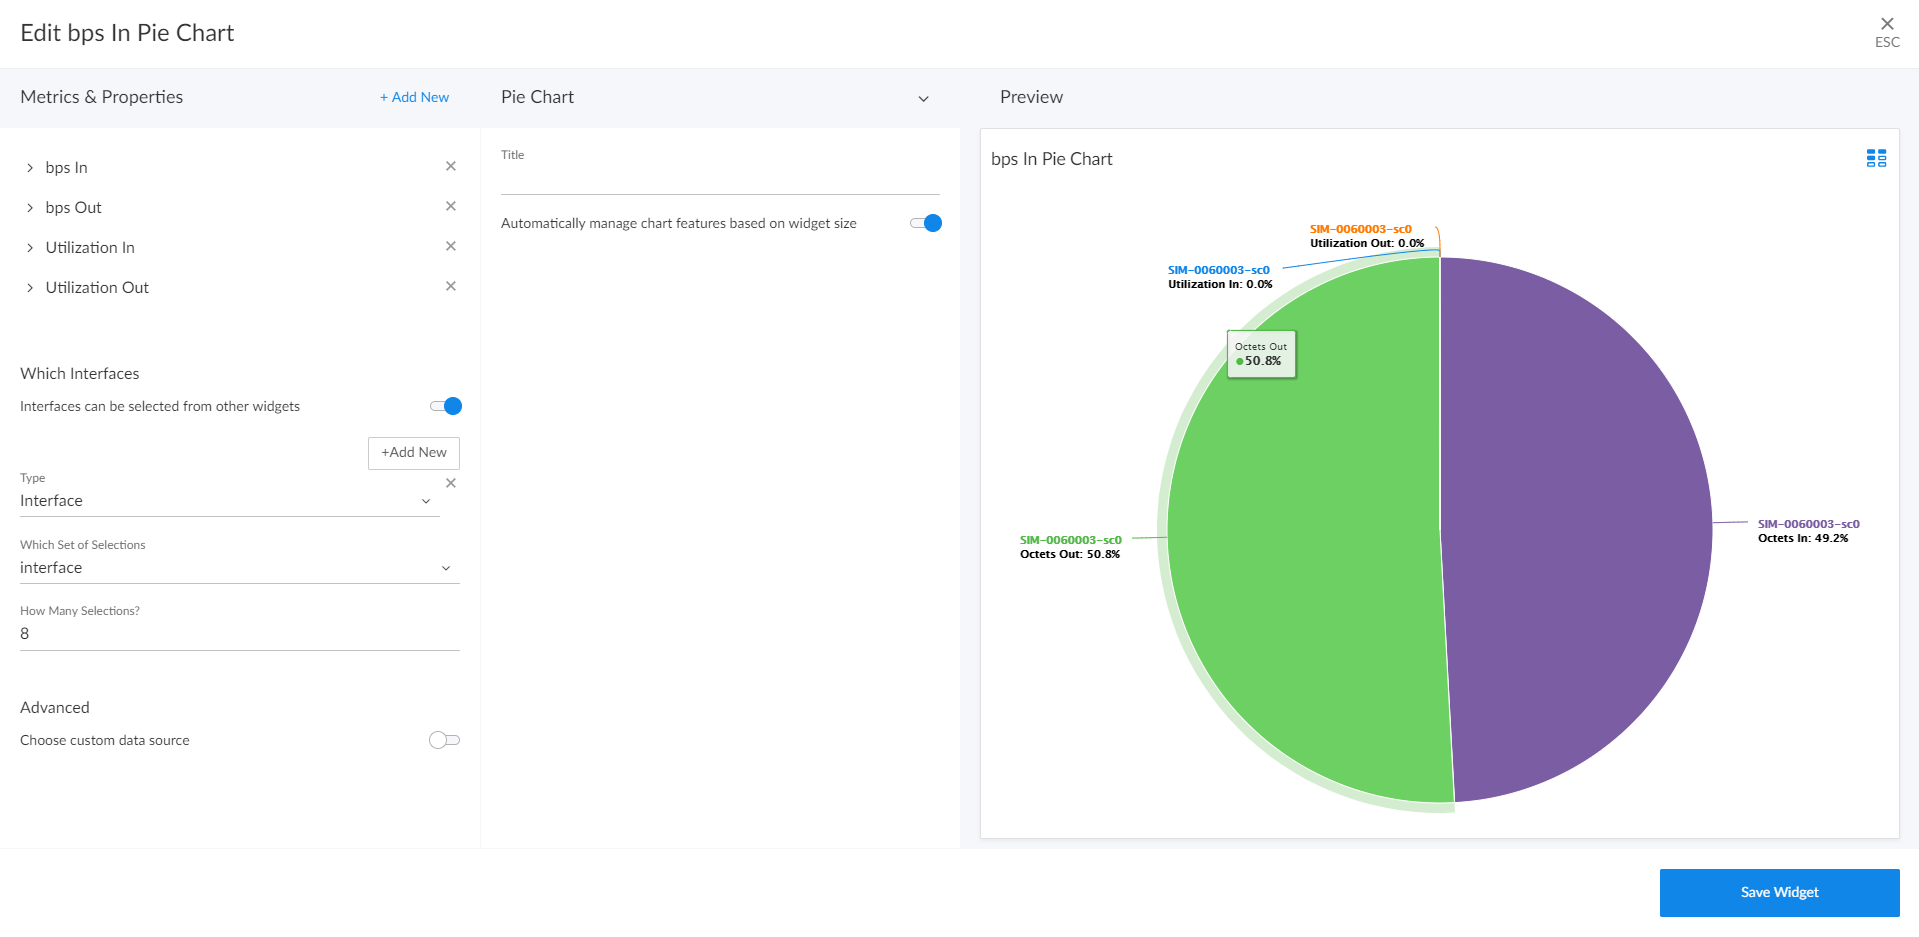
Task: Disable automatic chart feature management
Action: click(926, 223)
